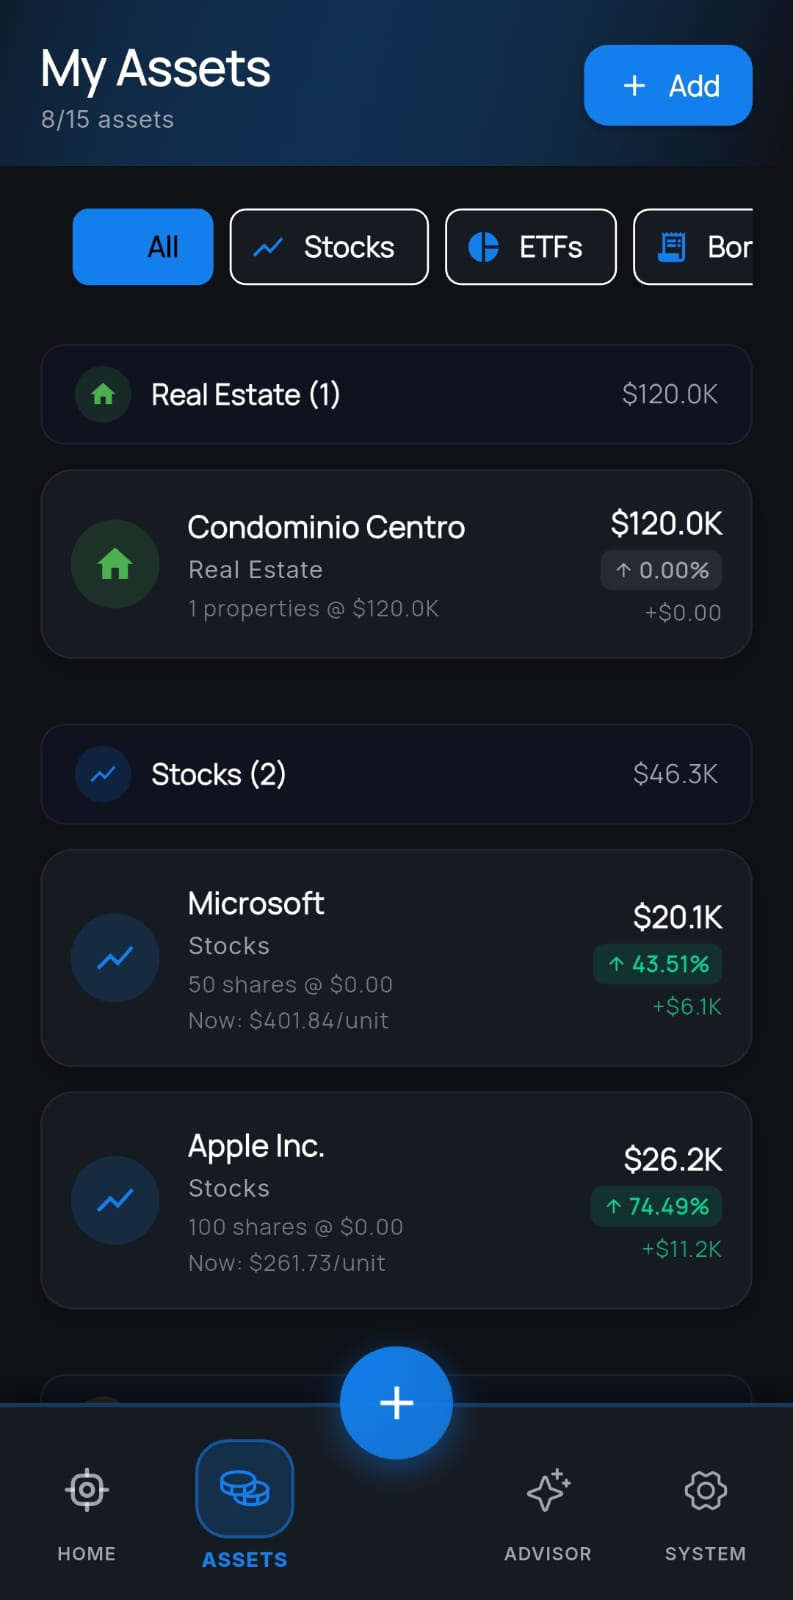Image resolution: width=793 pixels, height=1600 pixels.
Task: Select the All filter chip
Action: [143, 247]
